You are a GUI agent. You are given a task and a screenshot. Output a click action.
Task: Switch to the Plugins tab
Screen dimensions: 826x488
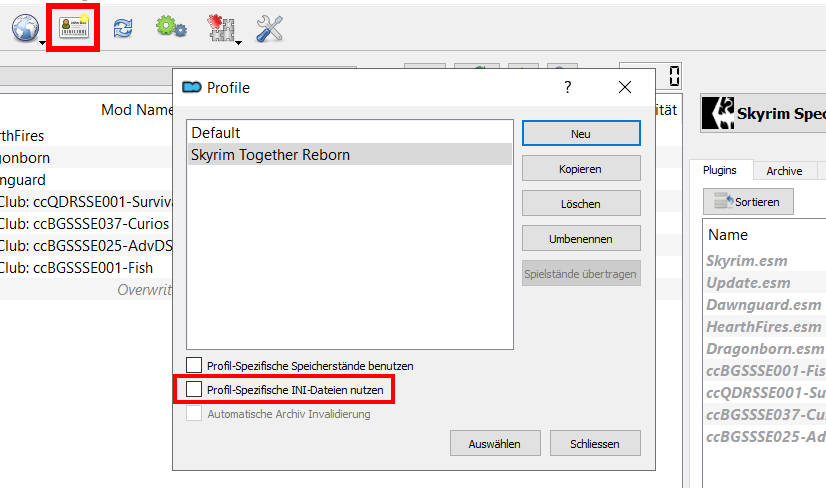click(x=720, y=170)
